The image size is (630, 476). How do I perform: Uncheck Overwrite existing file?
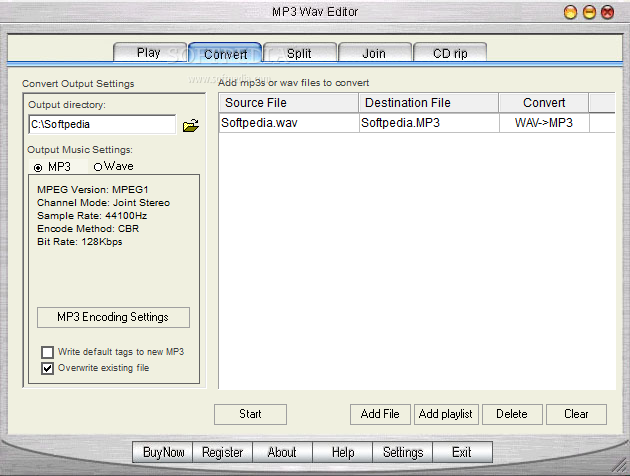point(47,368)
